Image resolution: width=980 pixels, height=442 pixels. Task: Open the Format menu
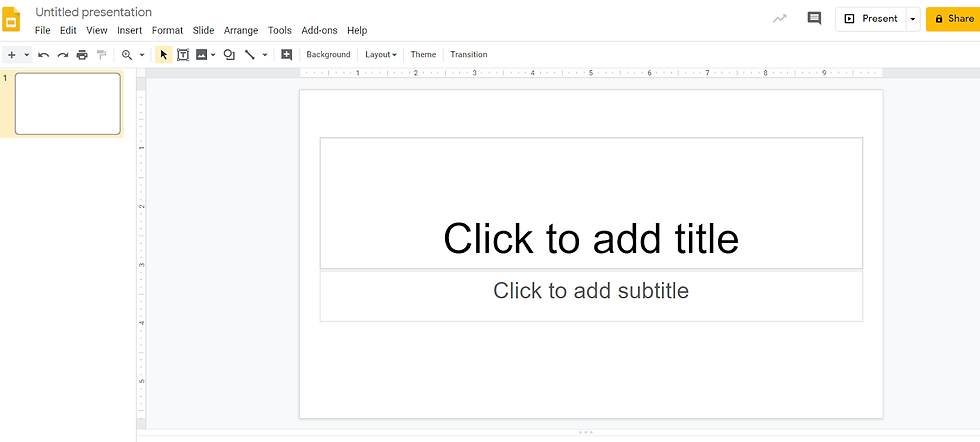click(x=168, y=30)
